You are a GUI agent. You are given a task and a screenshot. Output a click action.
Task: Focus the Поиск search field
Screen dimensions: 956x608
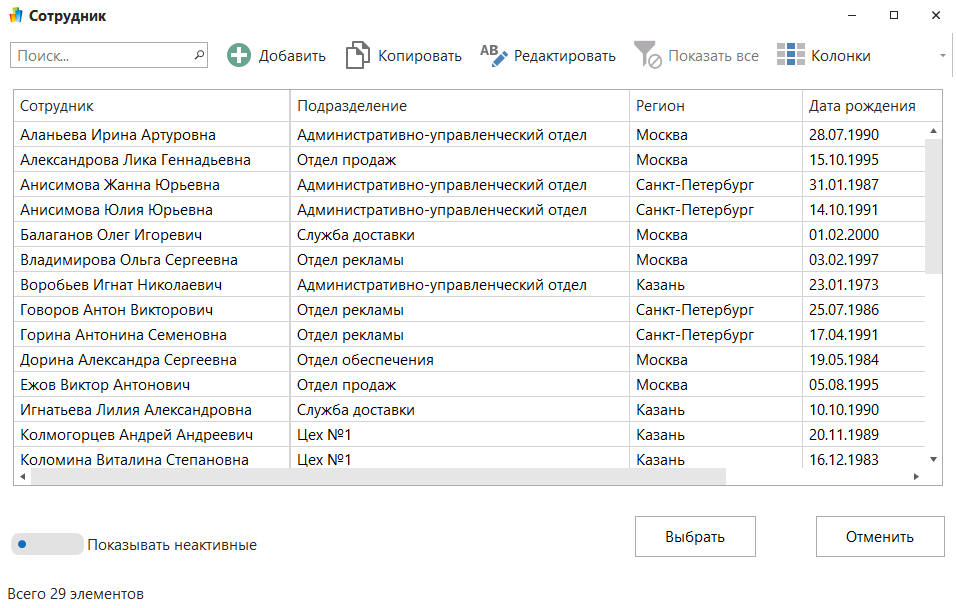[x=100, y=55]
